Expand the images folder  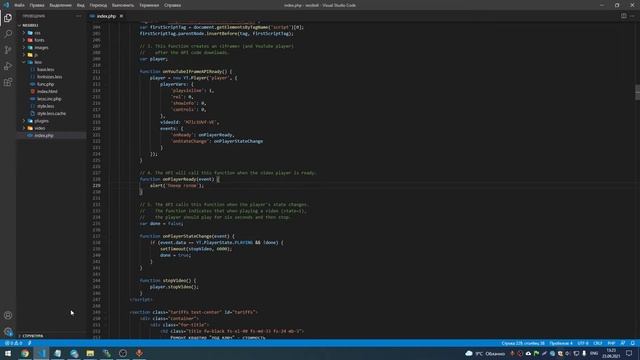(24, 47)
